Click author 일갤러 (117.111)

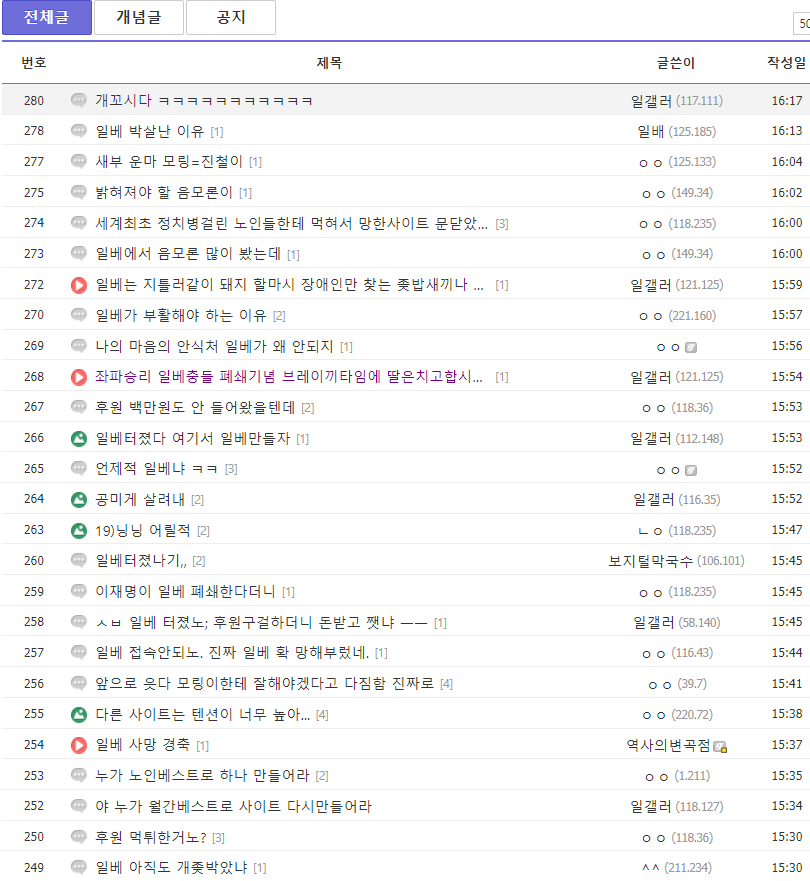tap(676, 101)
